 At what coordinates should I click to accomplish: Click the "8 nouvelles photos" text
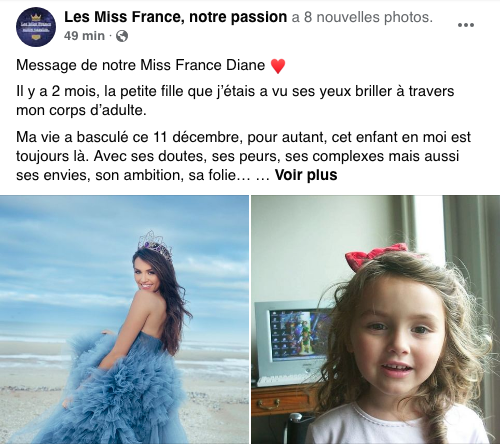pyautogui.click(x=368, y=17)
